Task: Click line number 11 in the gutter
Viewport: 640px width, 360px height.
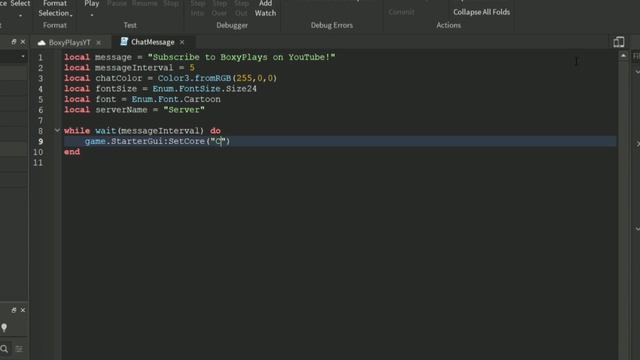Action: tap(38, 162)
